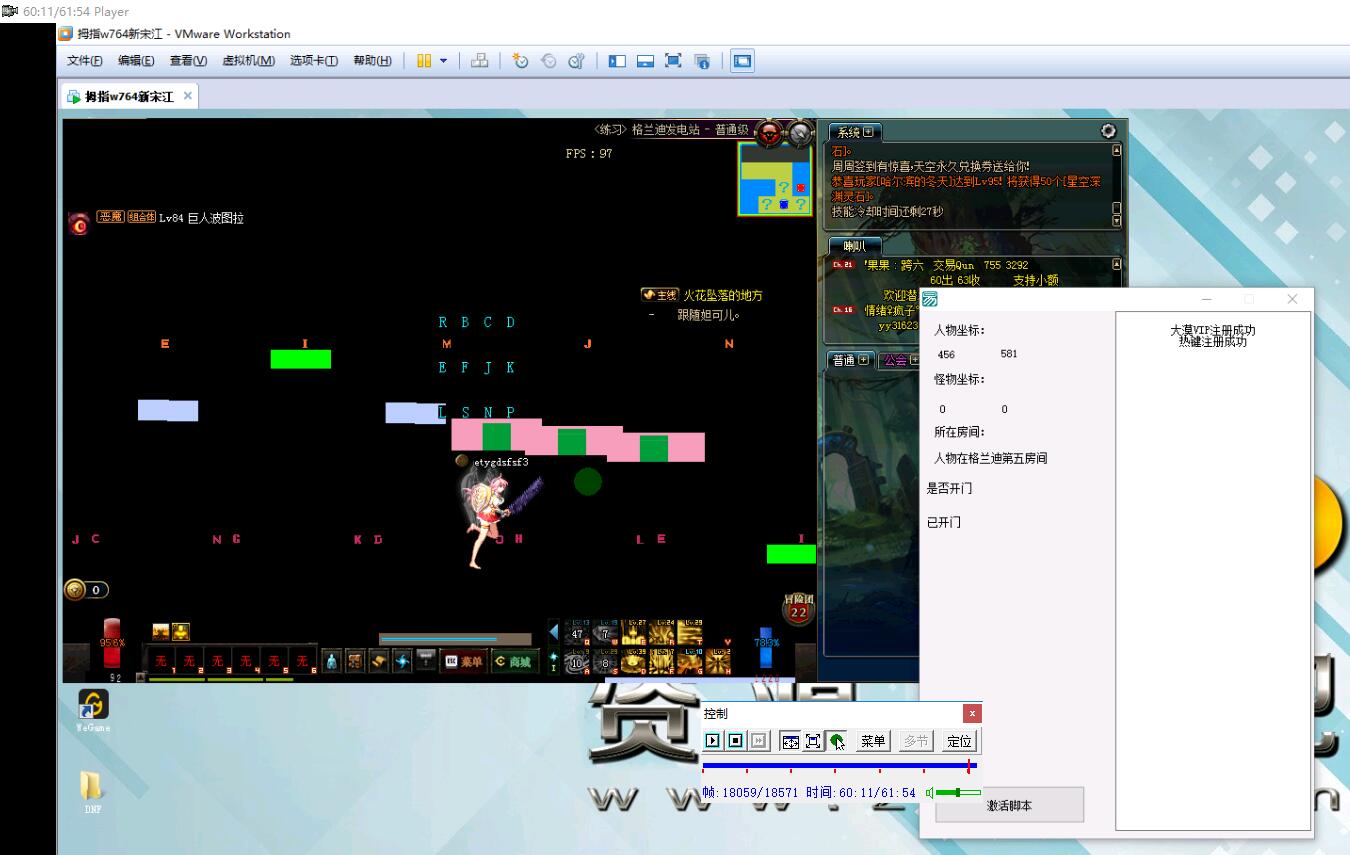Click the fullscreen icon in 控制 window
The height and width of the screenshot is (855, 1350).
click(813, 741)
